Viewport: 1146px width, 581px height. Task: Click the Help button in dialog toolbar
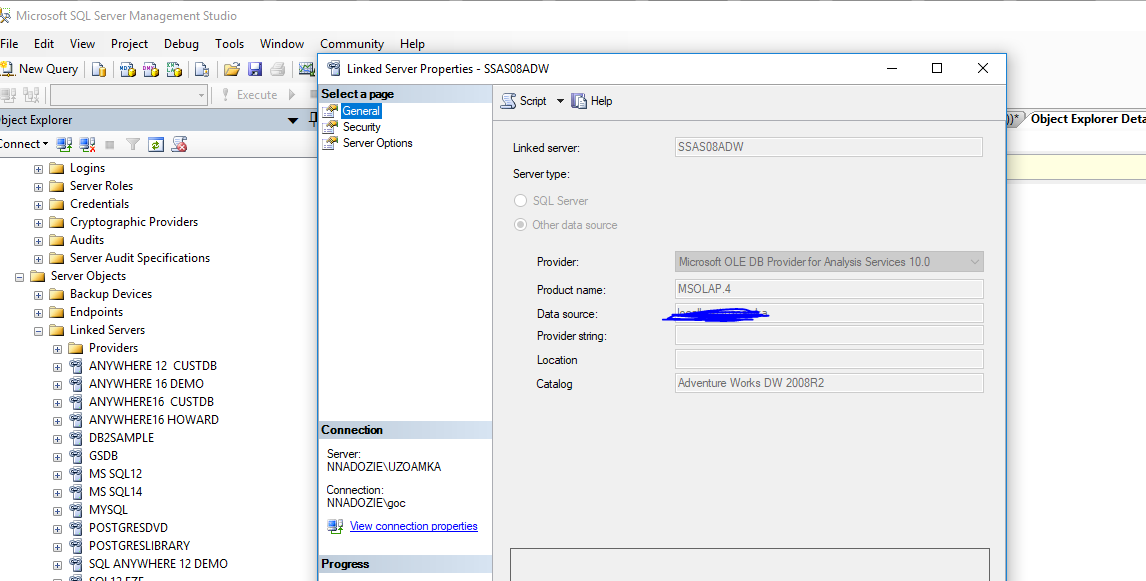click(592, 101)
